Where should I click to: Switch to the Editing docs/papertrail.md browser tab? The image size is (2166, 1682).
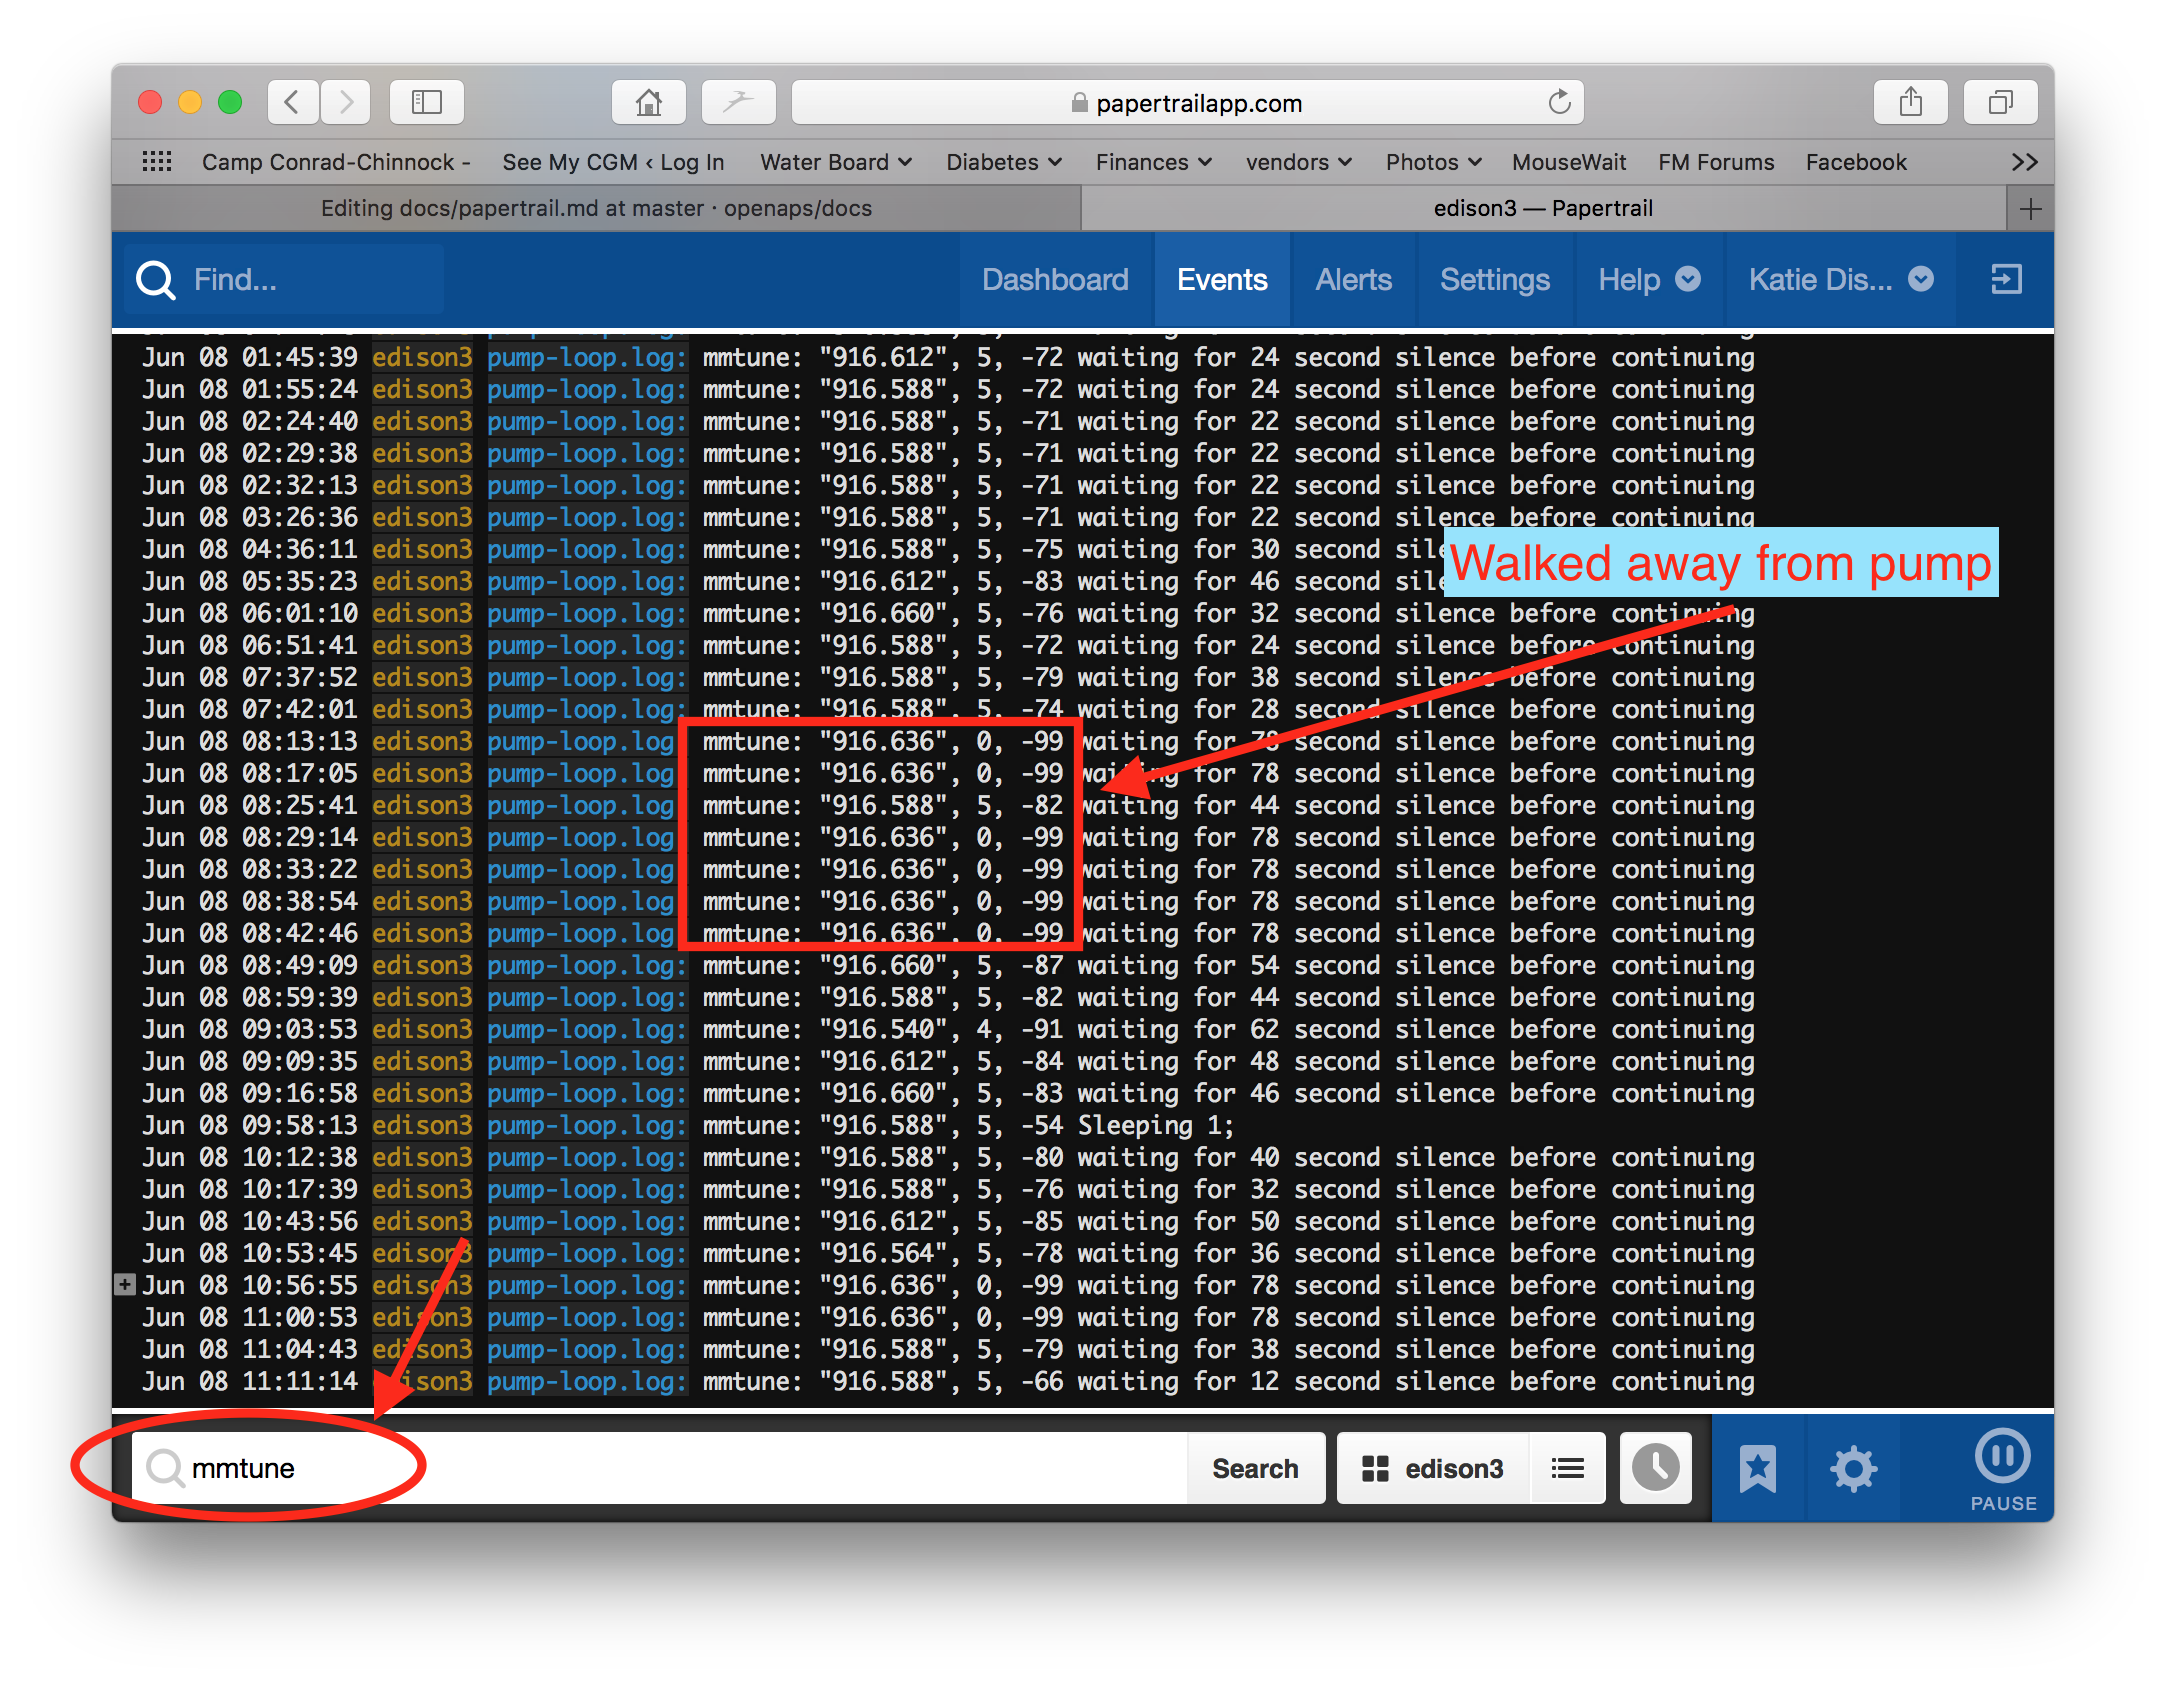click(596, 208)
